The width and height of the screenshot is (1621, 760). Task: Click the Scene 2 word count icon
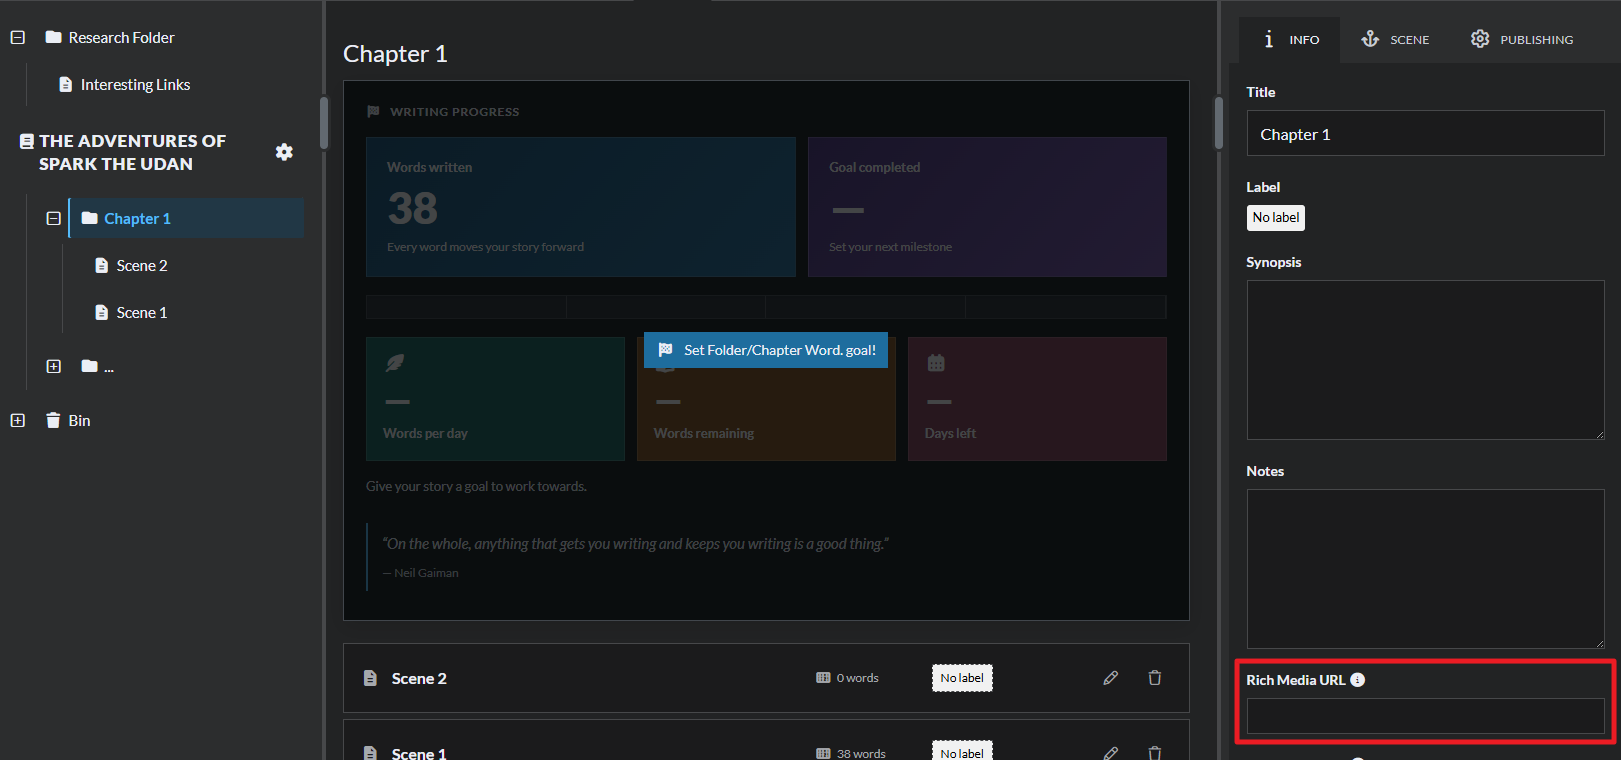click(823, 678)
